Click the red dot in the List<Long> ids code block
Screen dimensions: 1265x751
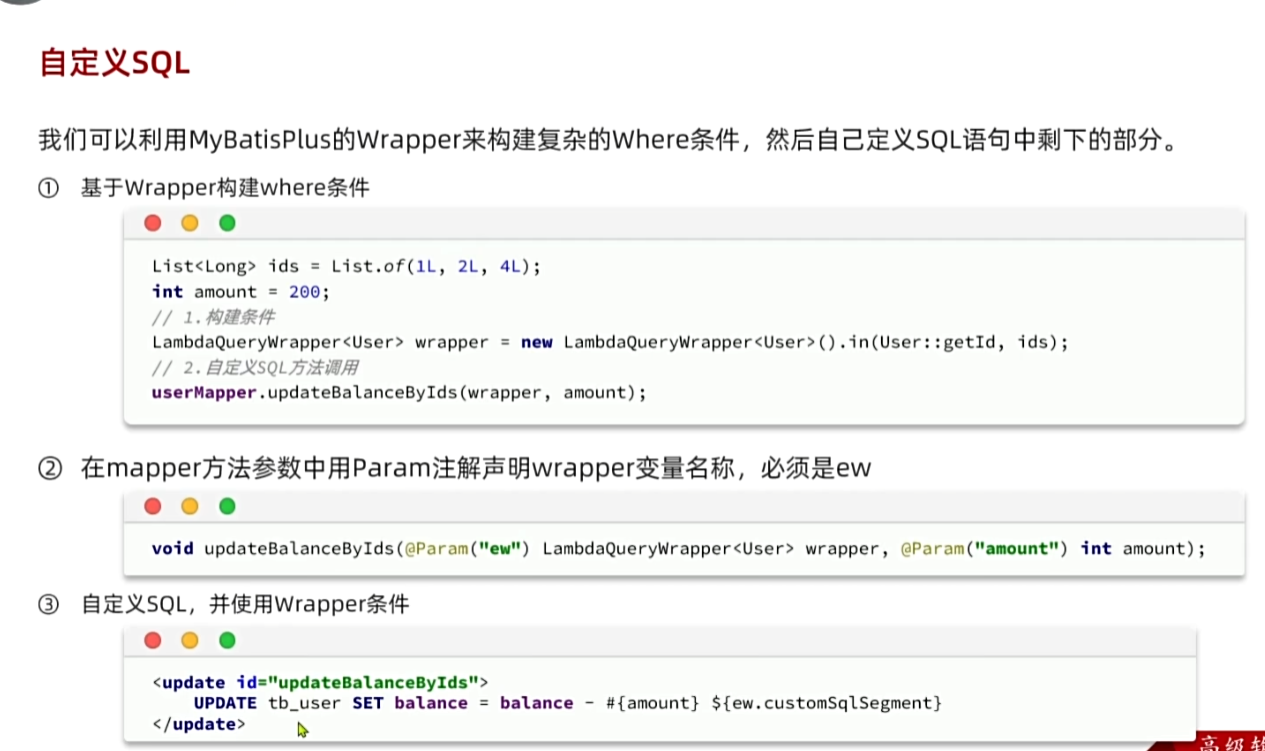click(152, 223)
